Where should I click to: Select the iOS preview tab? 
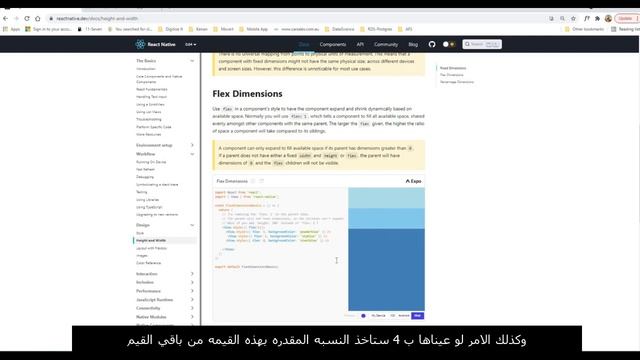tap(393, 316)
